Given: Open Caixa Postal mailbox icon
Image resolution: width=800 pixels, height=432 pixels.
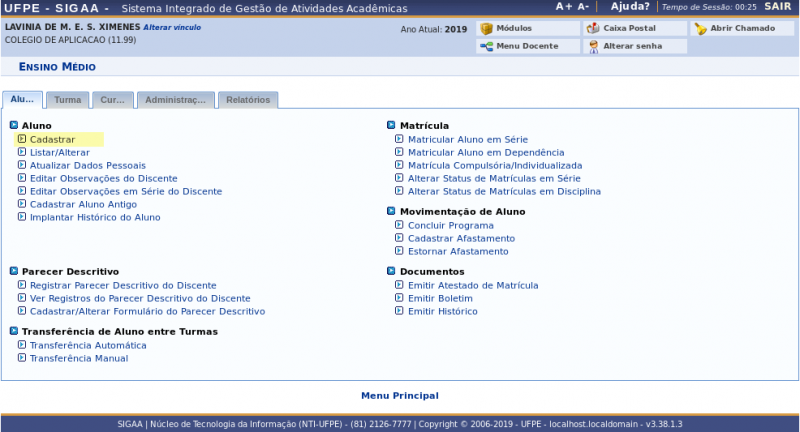Looking at the screenshot, I should pos(593,29).
